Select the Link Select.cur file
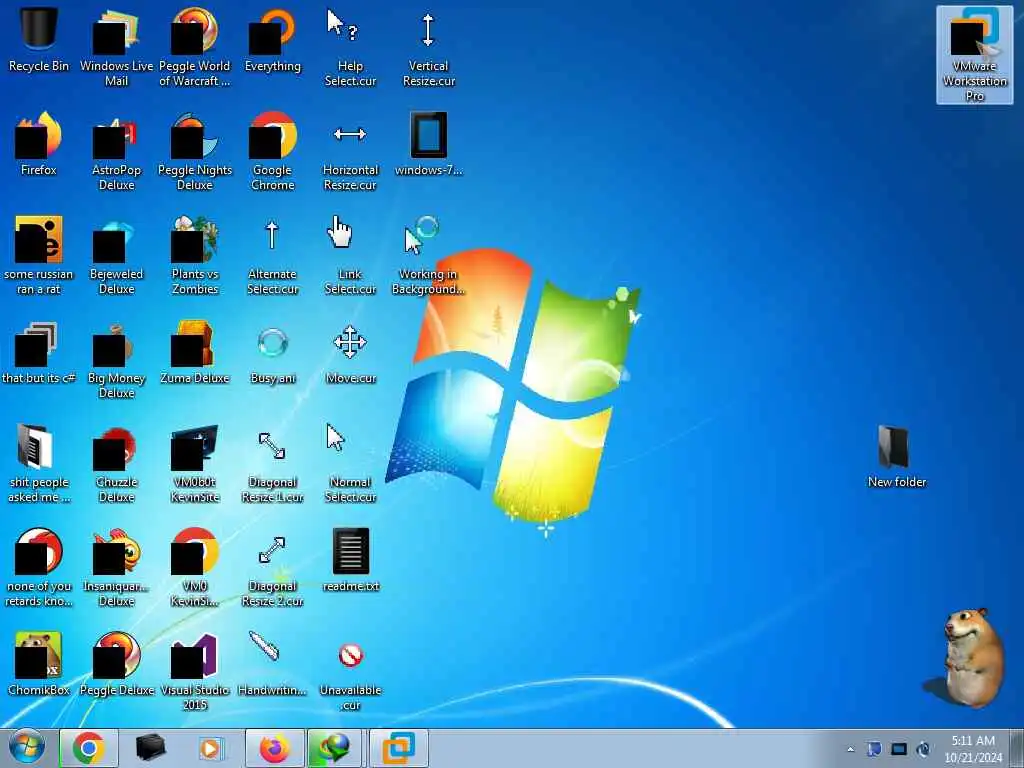 click(350, 255)
